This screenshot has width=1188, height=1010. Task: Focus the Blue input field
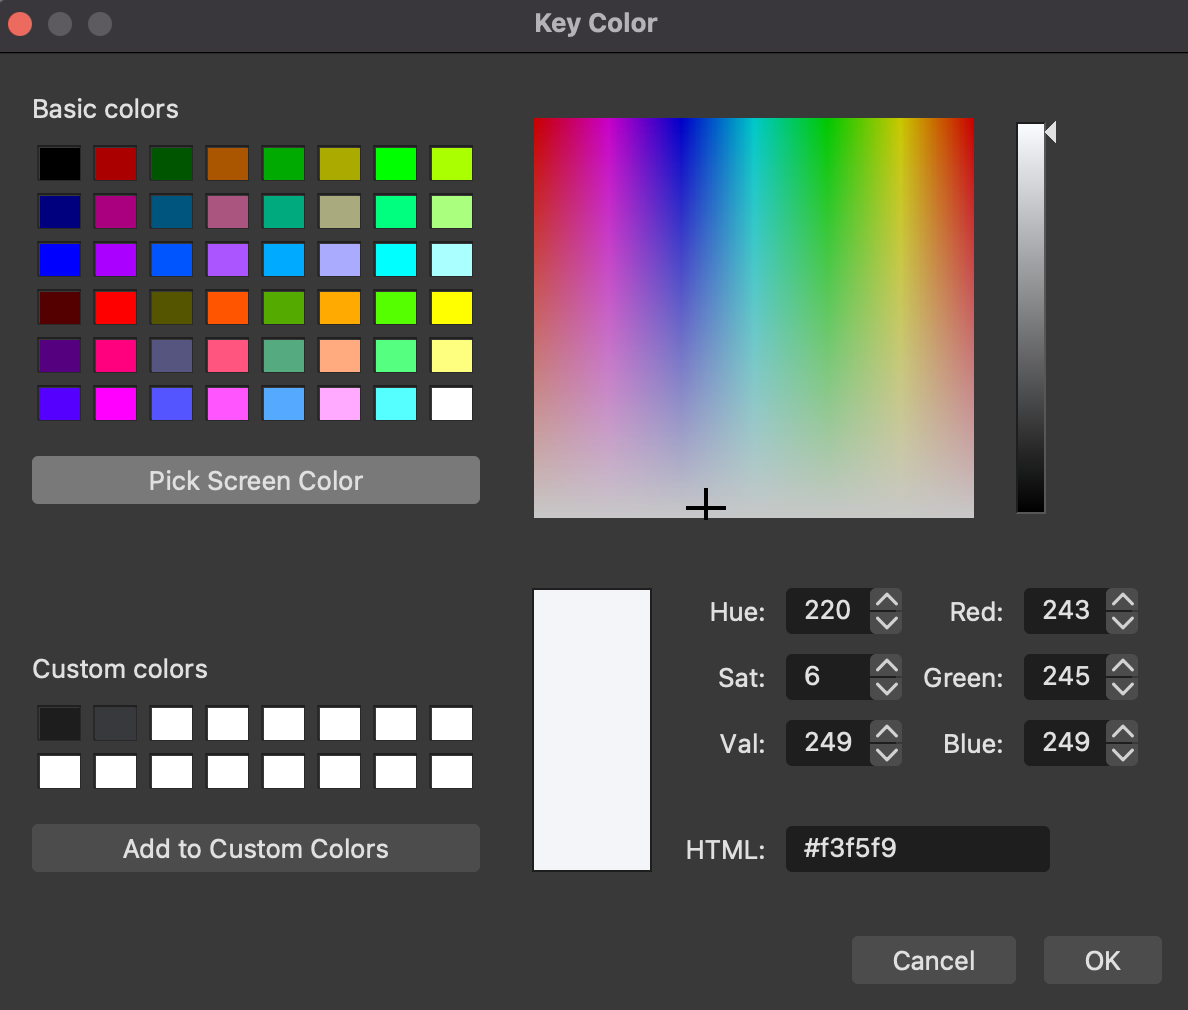(x=1065, y=743)
